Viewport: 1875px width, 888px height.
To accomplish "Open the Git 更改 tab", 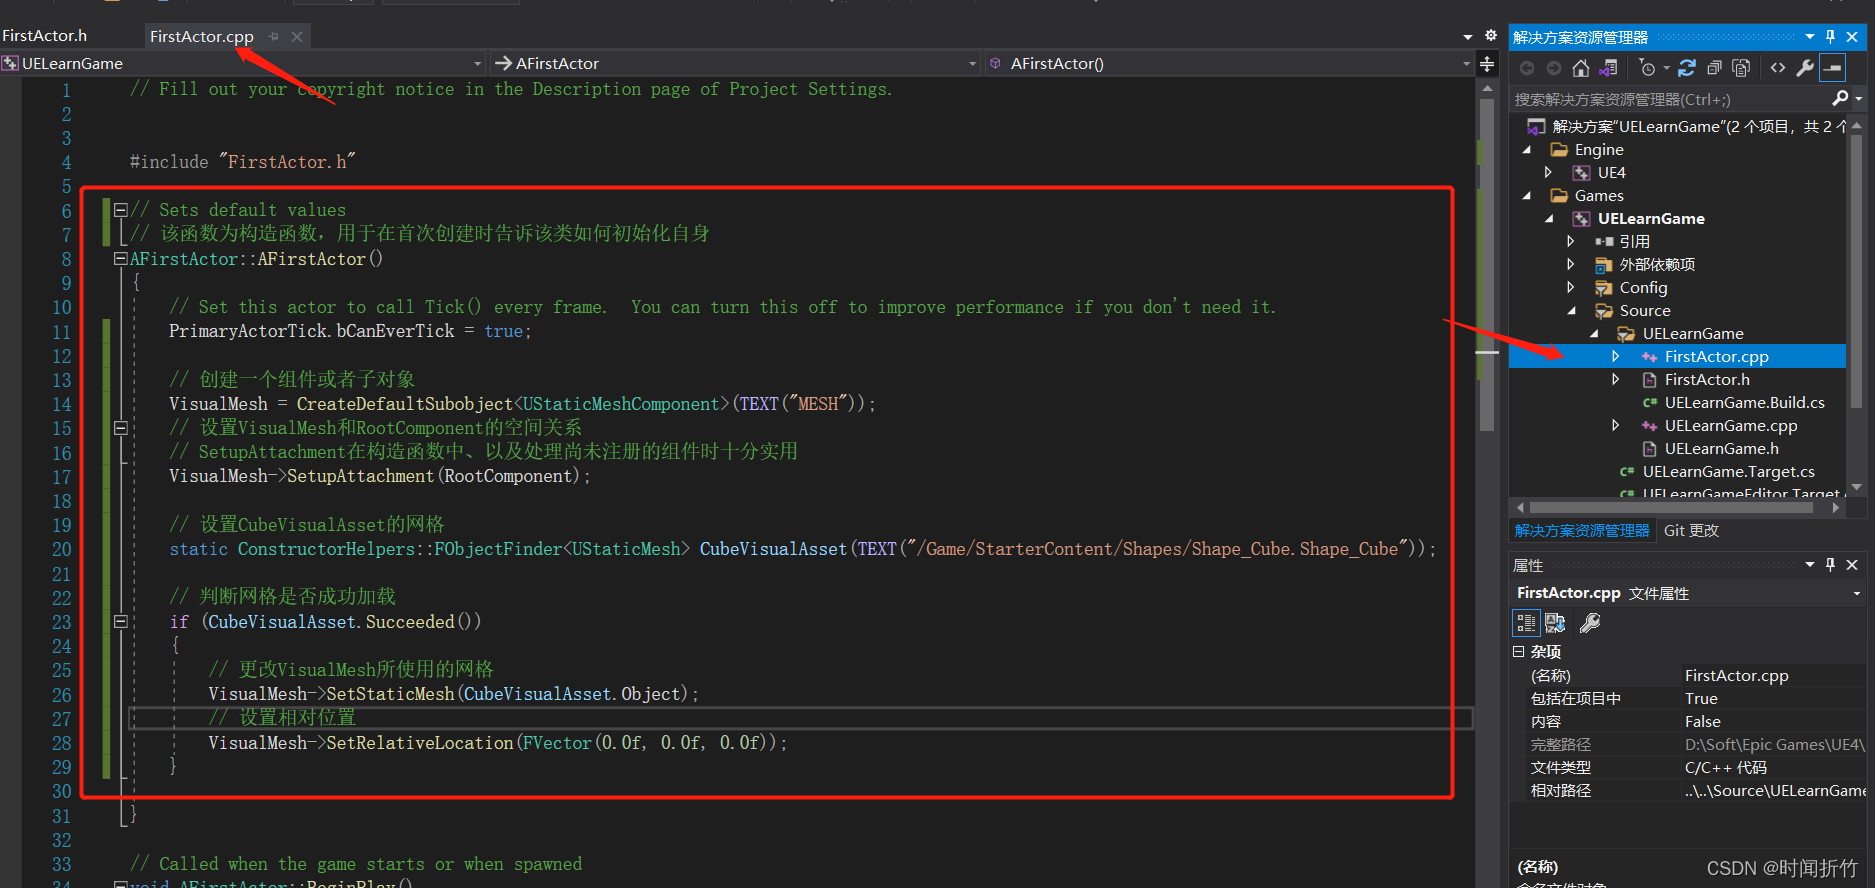I will (x=1691, y=530).
